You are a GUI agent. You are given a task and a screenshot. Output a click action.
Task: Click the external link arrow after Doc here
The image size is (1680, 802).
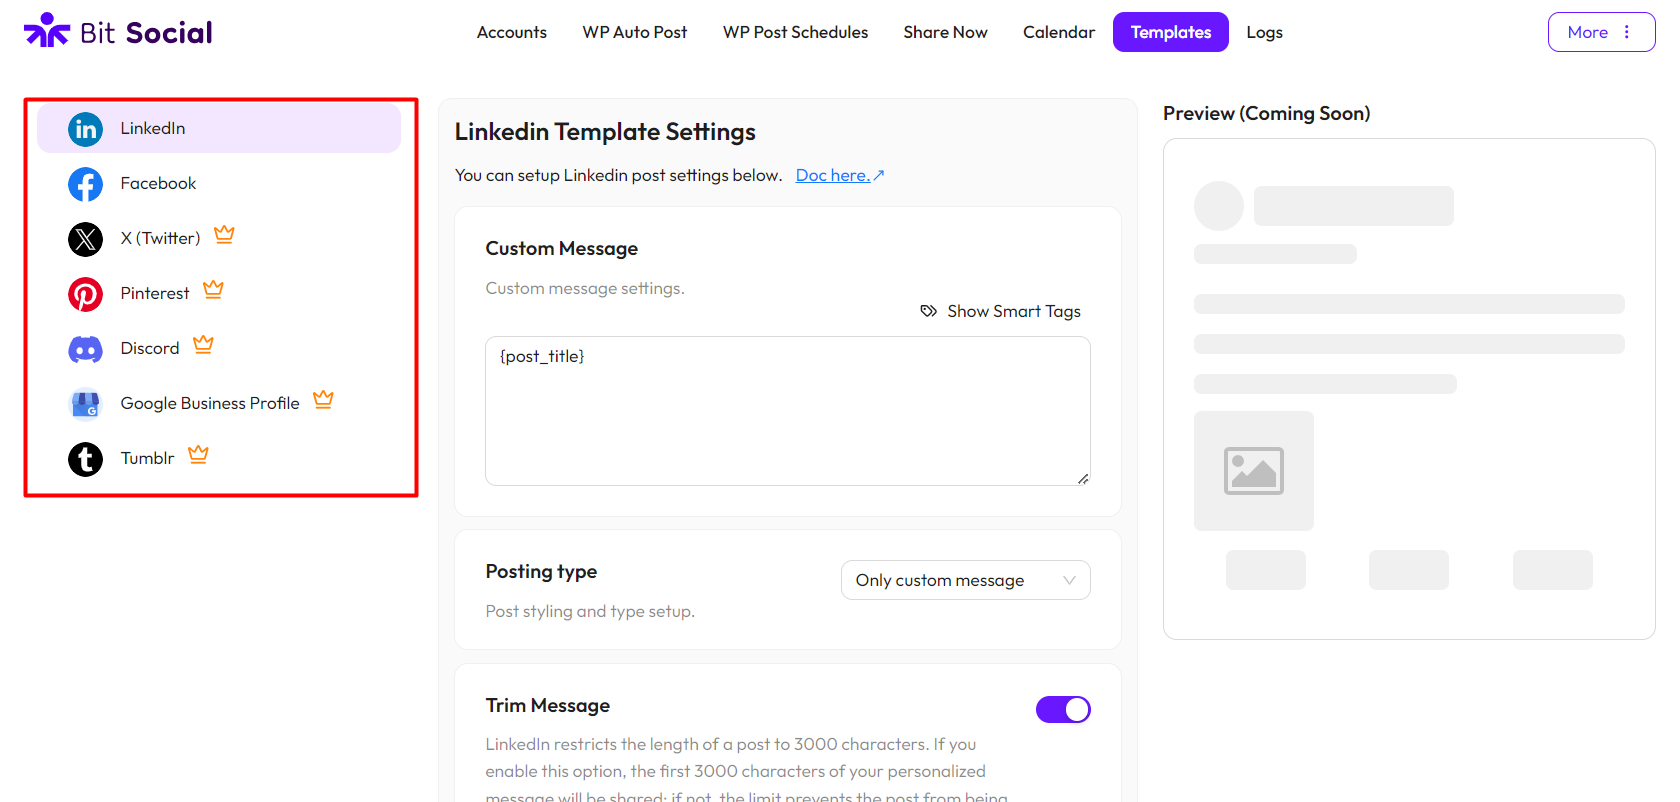pos(879,175)
